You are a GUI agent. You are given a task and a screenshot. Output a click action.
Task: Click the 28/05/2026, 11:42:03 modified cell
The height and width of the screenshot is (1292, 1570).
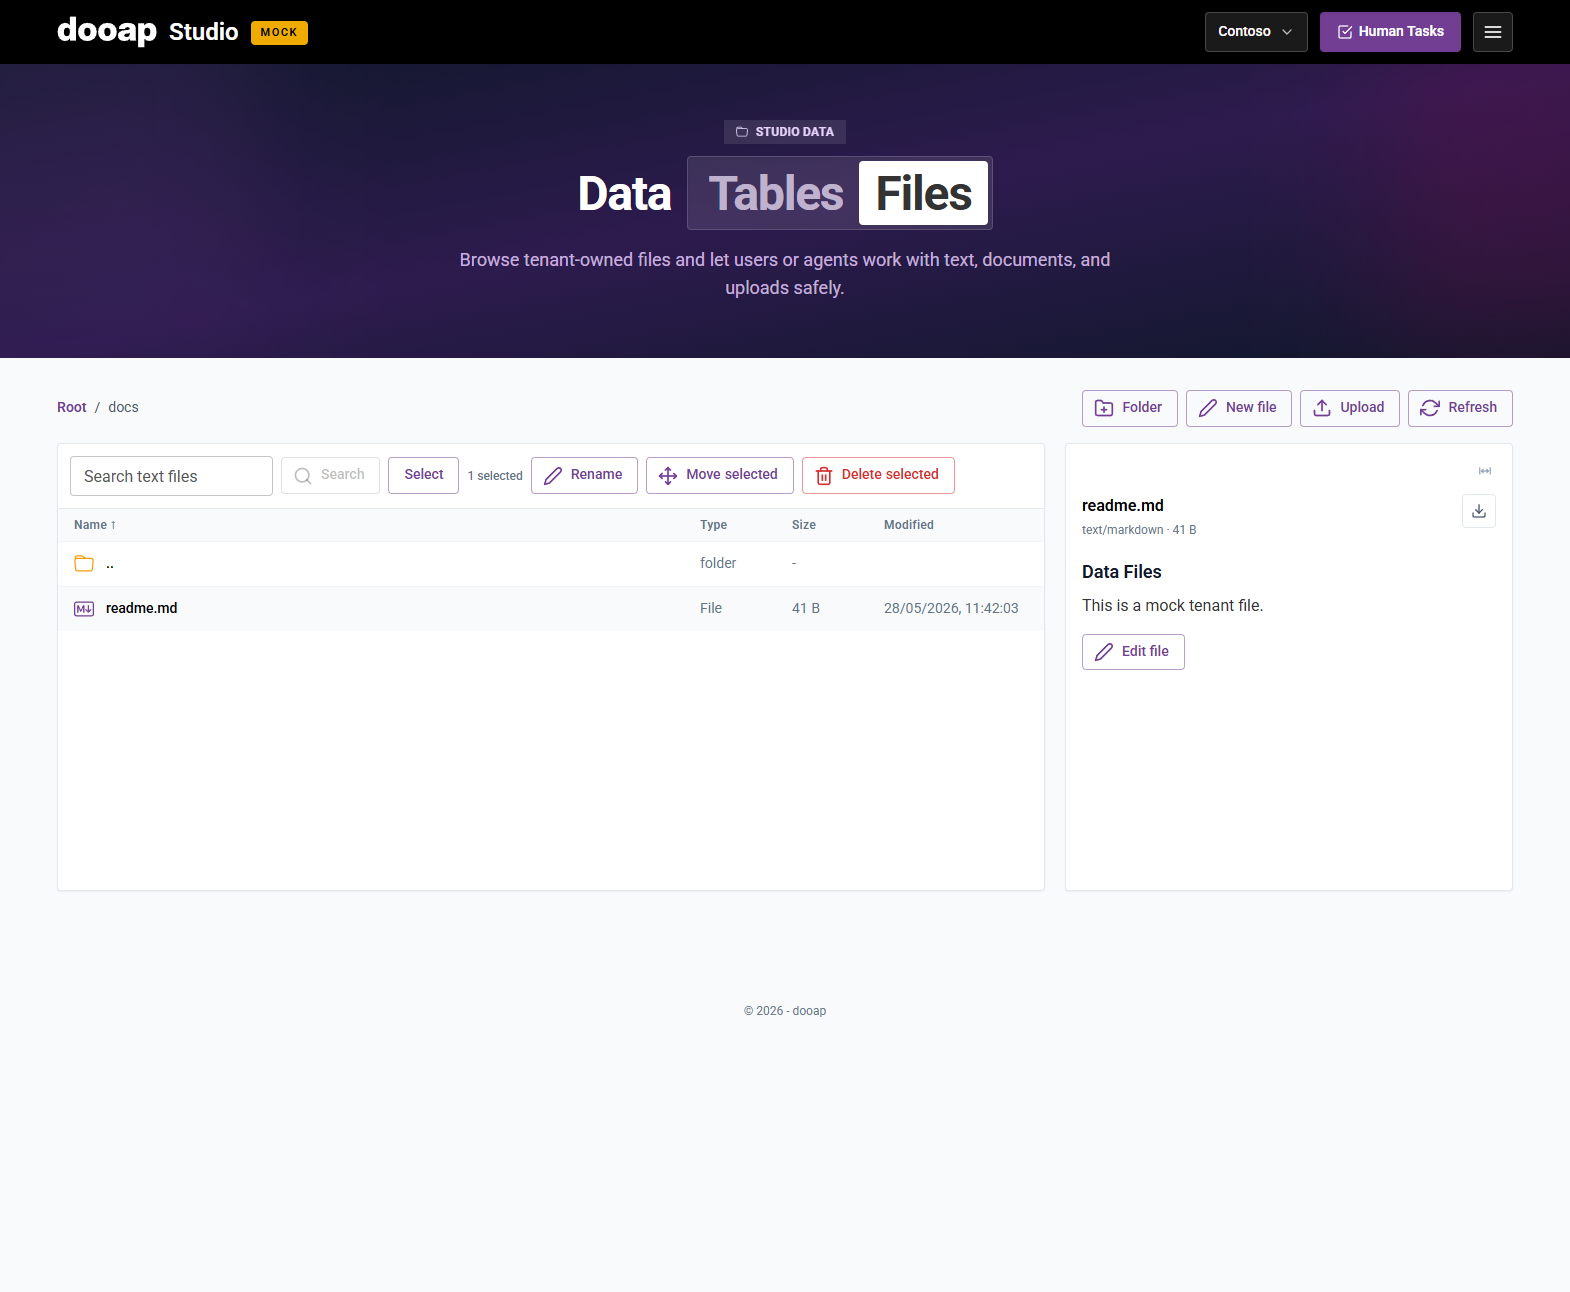point(951,608)
